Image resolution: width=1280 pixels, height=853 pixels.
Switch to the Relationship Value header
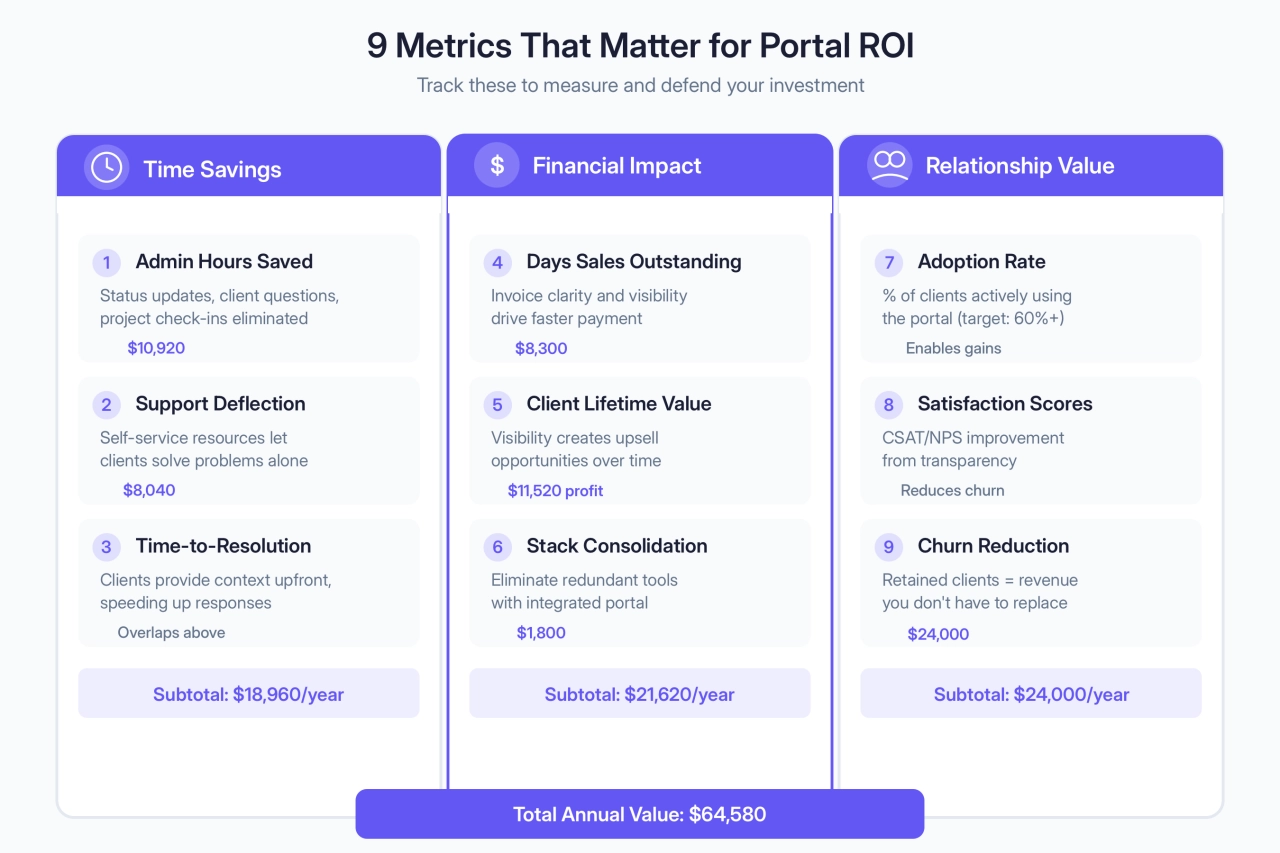pos(1031,166)
